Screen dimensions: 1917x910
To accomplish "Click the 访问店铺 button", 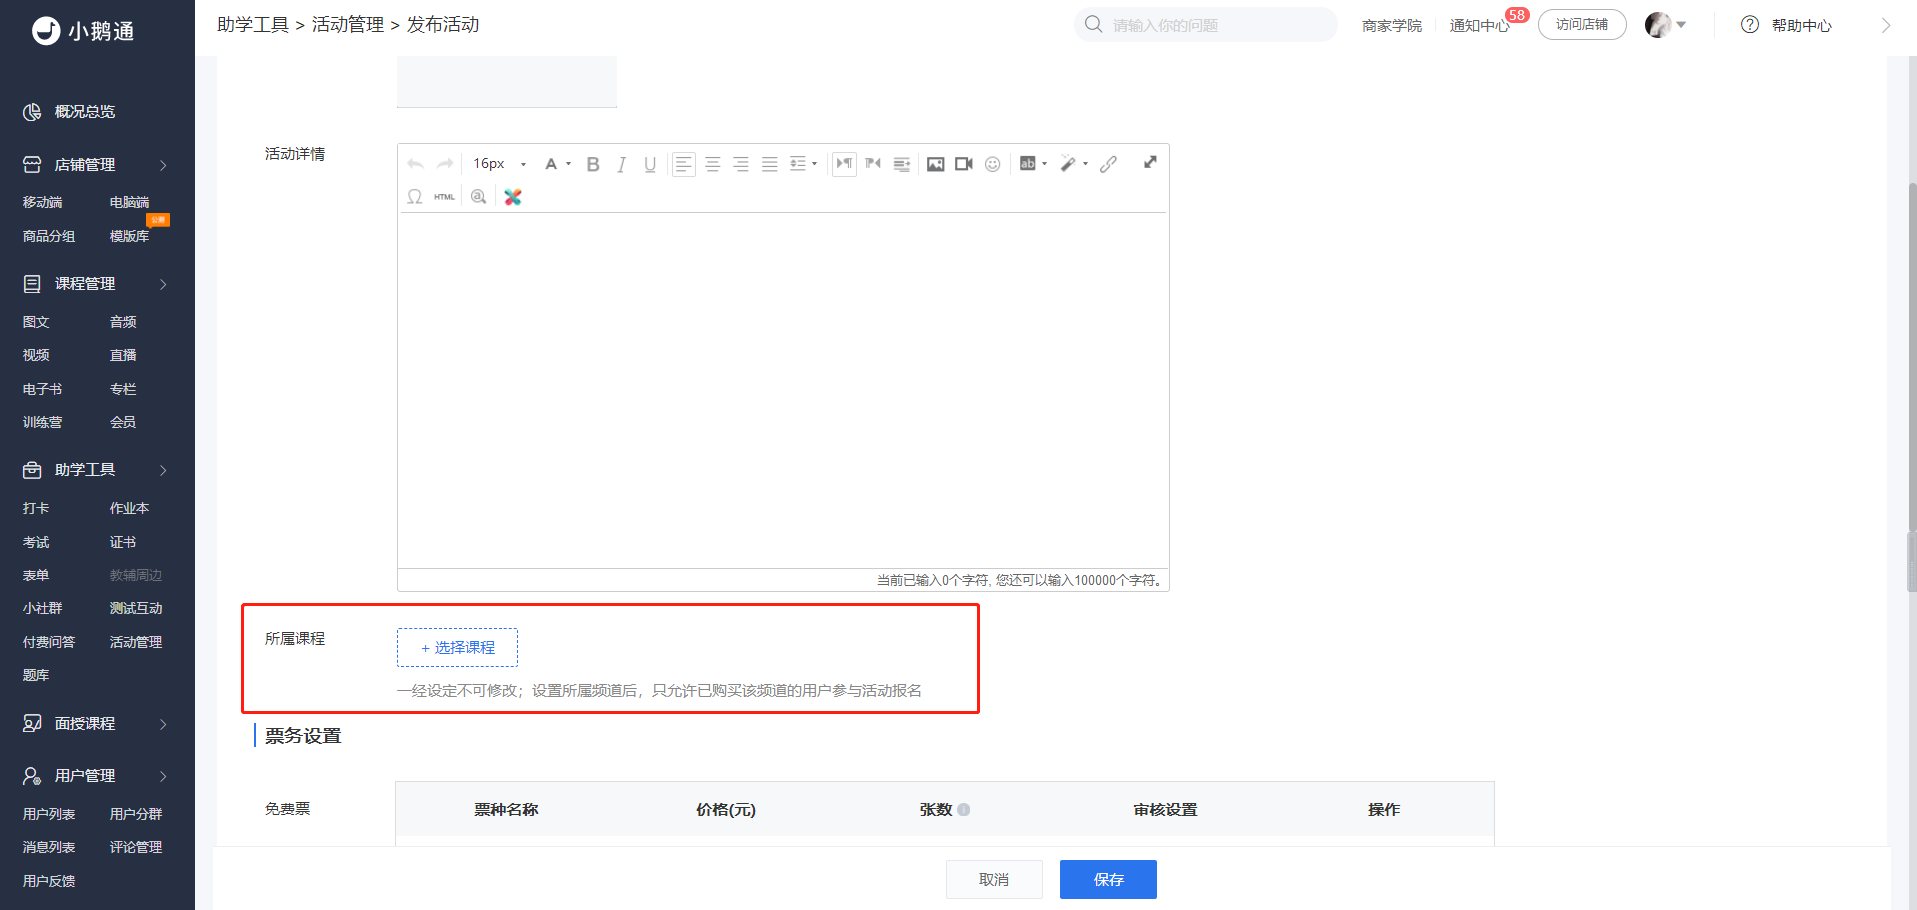I will point(1582,24).
